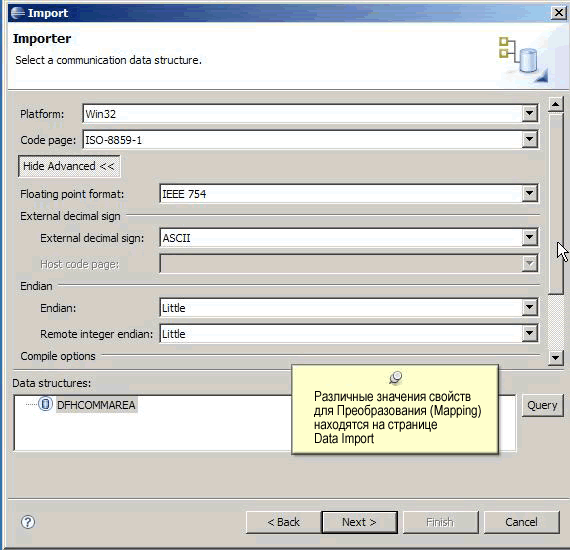570x550 pixels.
Task: Select the DFHCOMMAREA structure icon
Action: click(x=45, y=404)
